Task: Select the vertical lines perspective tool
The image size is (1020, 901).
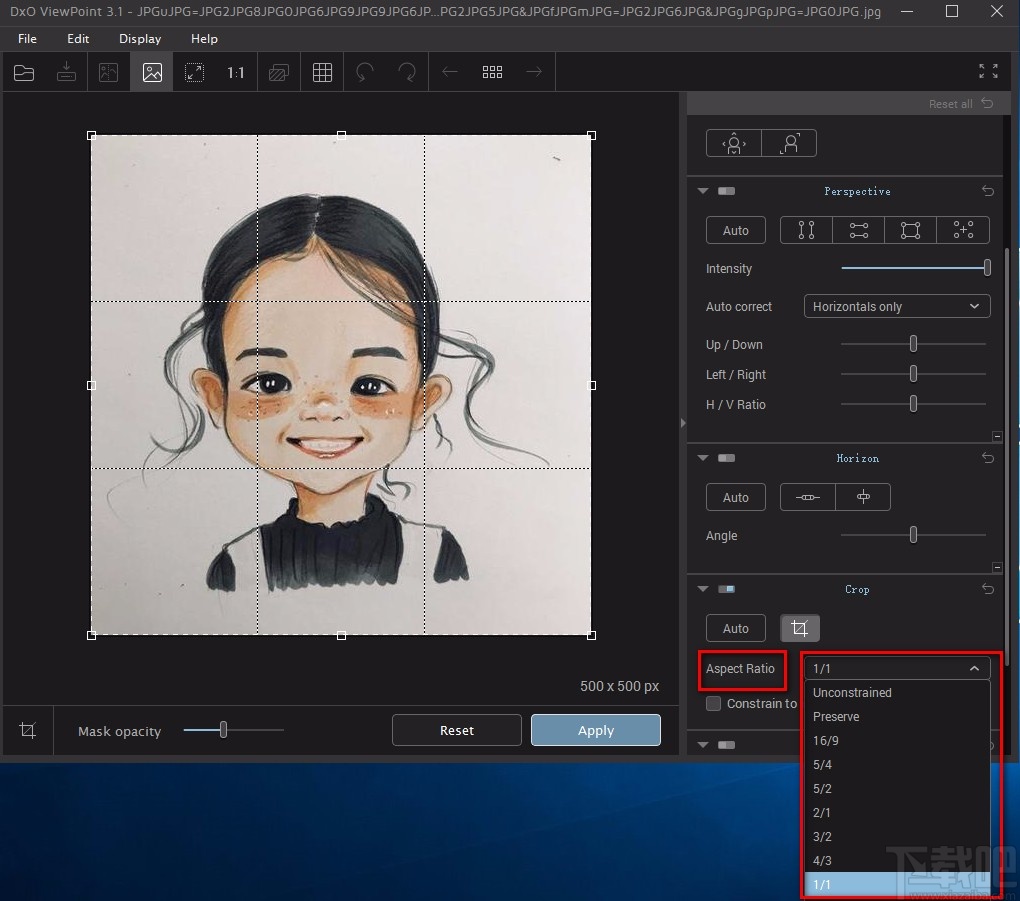Action: 805,230
